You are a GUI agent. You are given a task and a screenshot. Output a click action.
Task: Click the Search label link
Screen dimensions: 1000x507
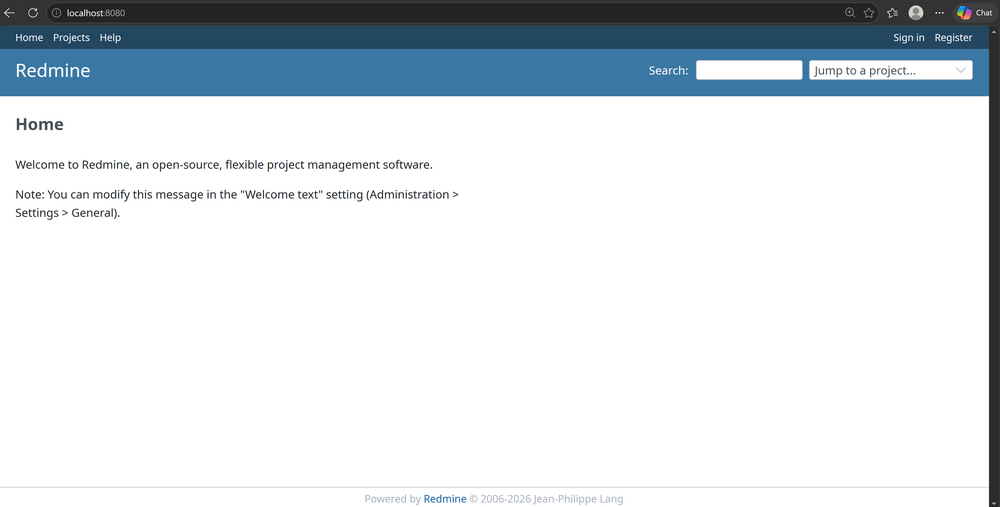point(668,71)
